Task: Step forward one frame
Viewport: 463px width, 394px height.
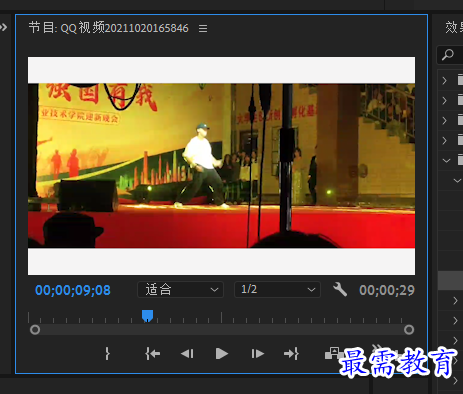Action: 257,354
